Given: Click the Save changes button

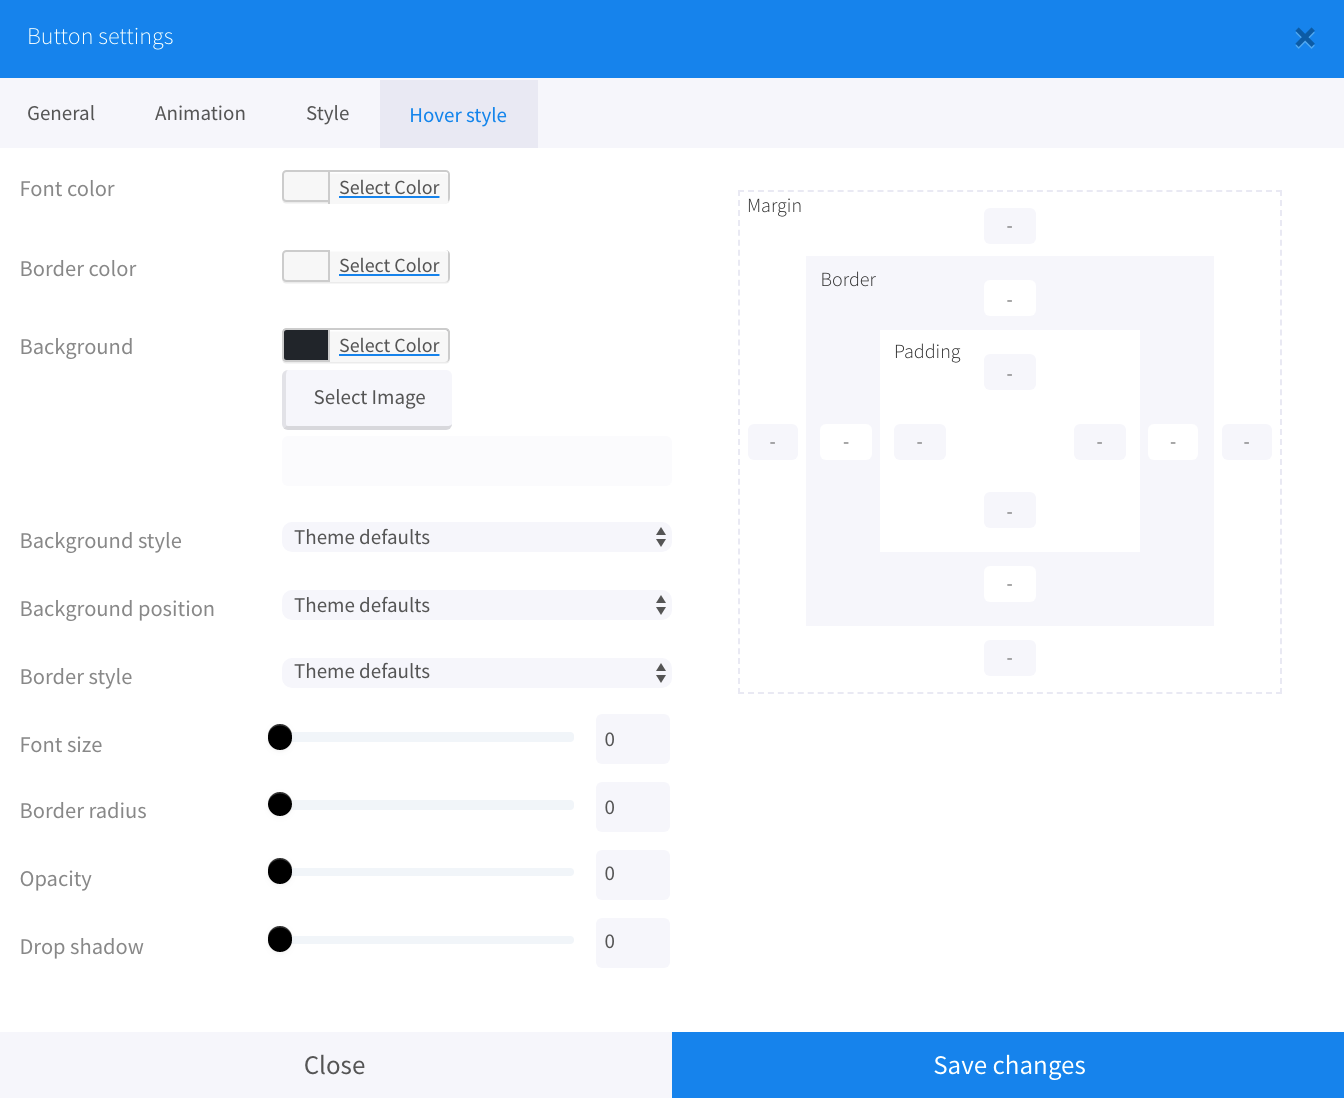Looking at the screenshot, I should point(1008,1065).
